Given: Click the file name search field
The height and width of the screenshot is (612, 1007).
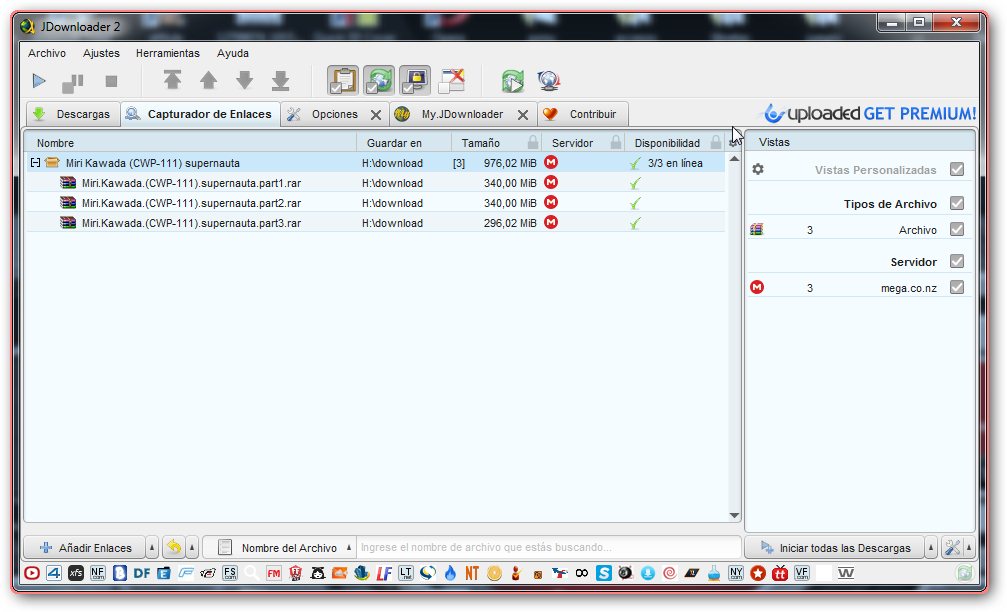Looking at the screenshot, I should tap(548, 548).
